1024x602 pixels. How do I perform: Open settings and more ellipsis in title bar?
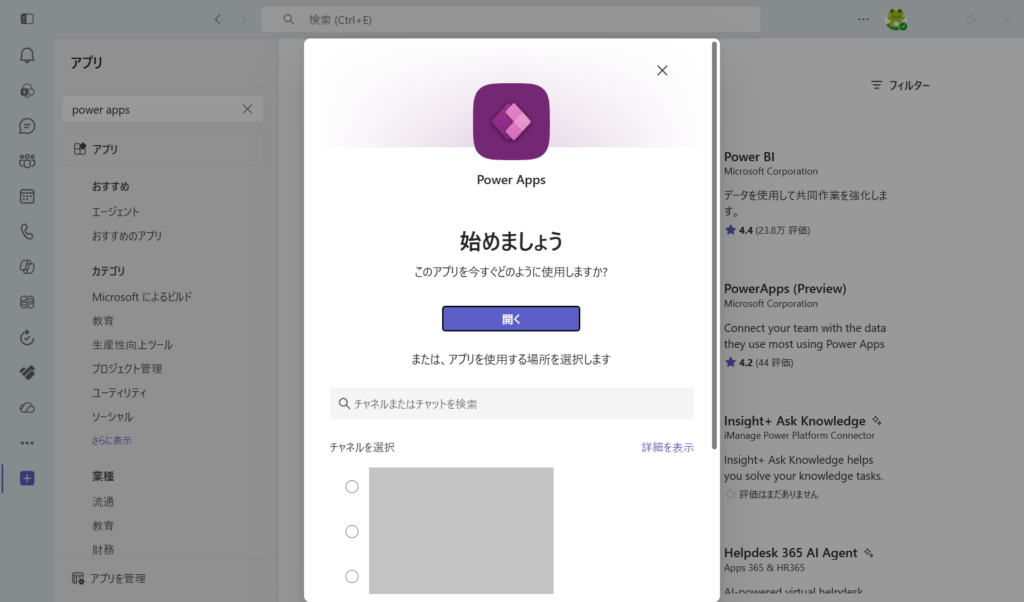863,20
